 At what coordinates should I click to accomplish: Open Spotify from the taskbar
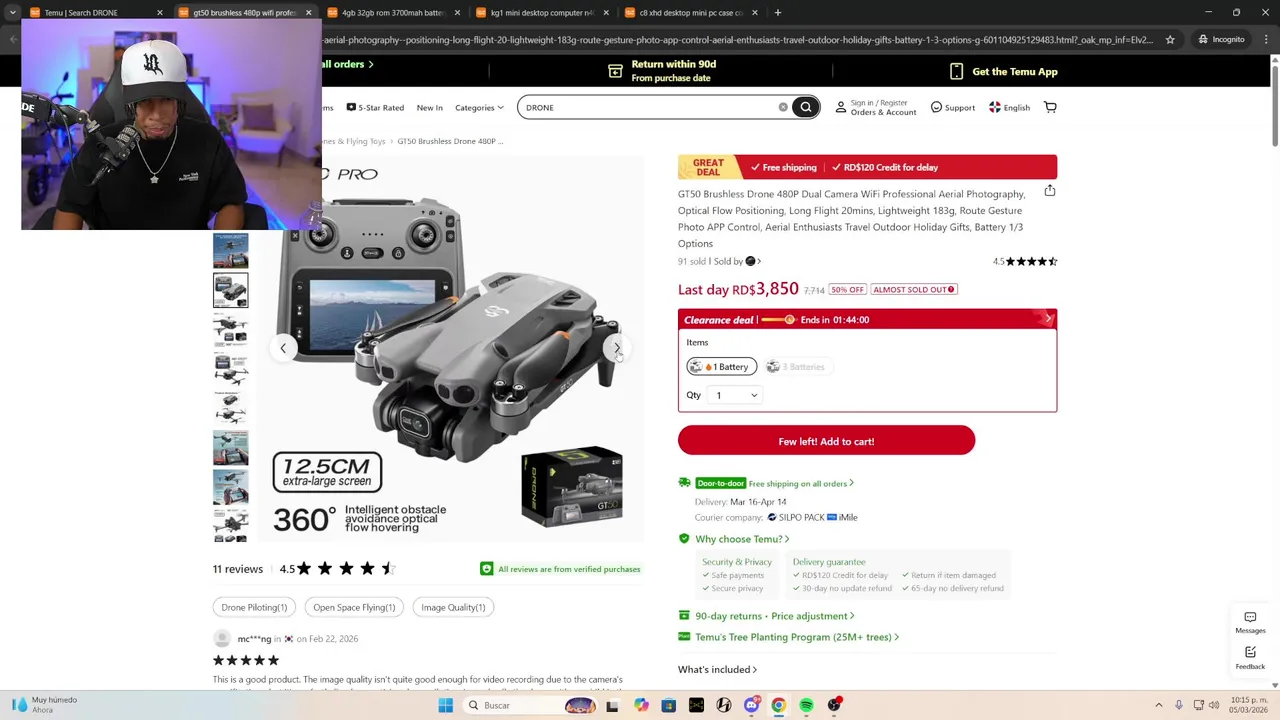806,705
